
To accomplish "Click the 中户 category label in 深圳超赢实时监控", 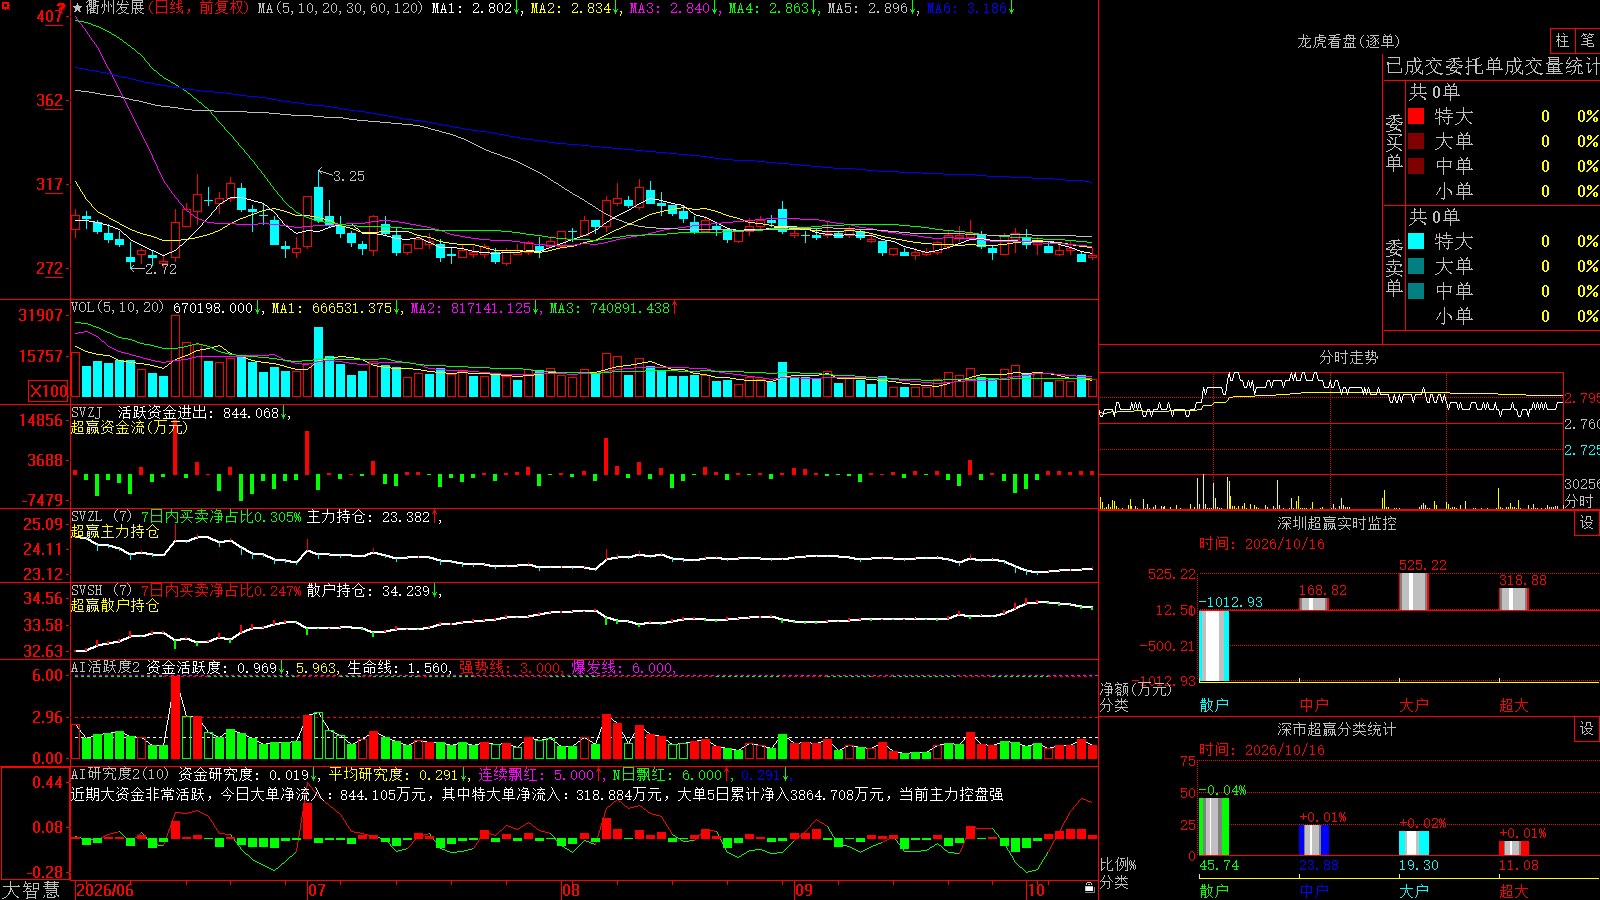I will click(x=1314, y=705).
